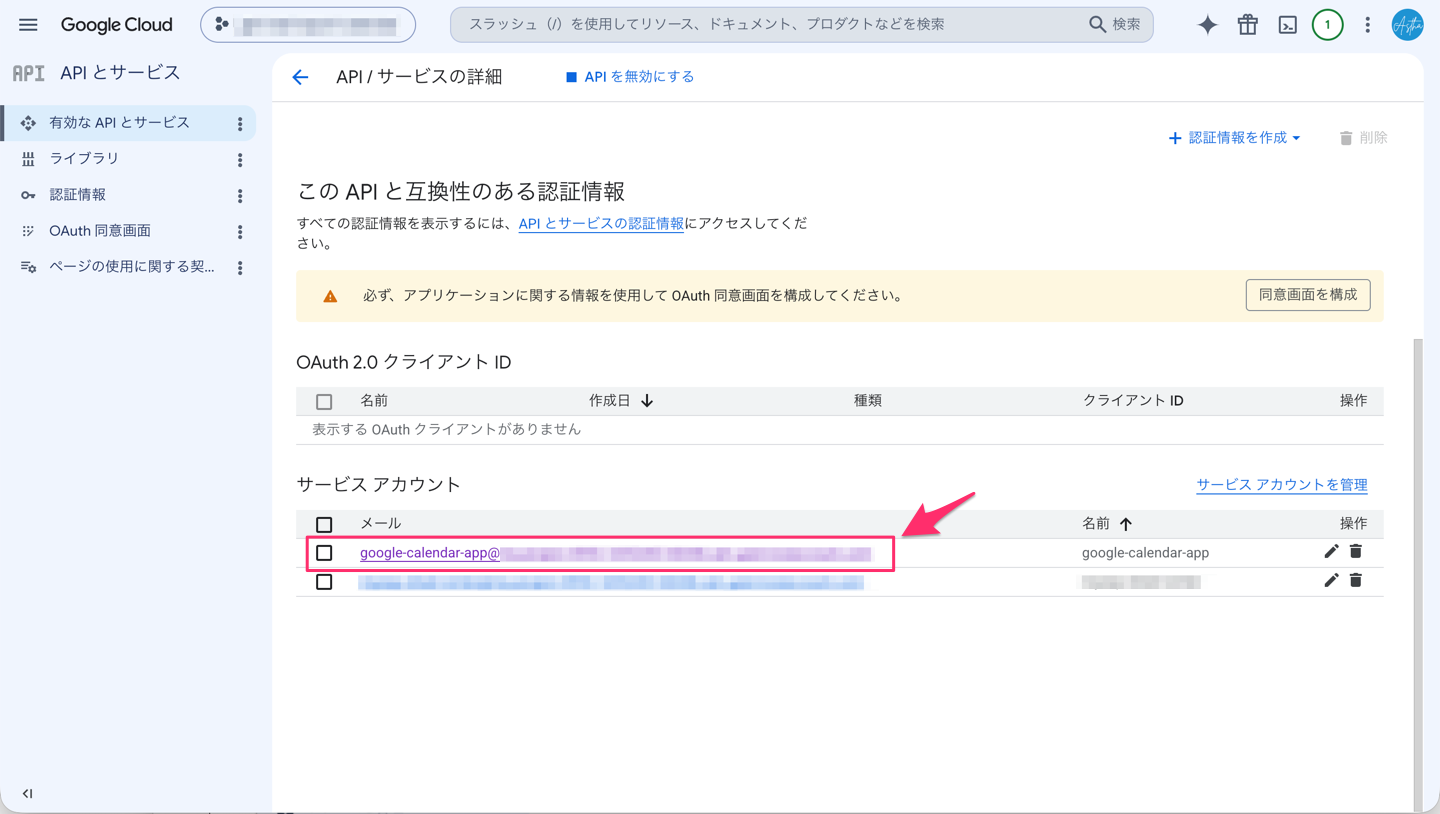Click the Google Cloud logo

(116, 25)
